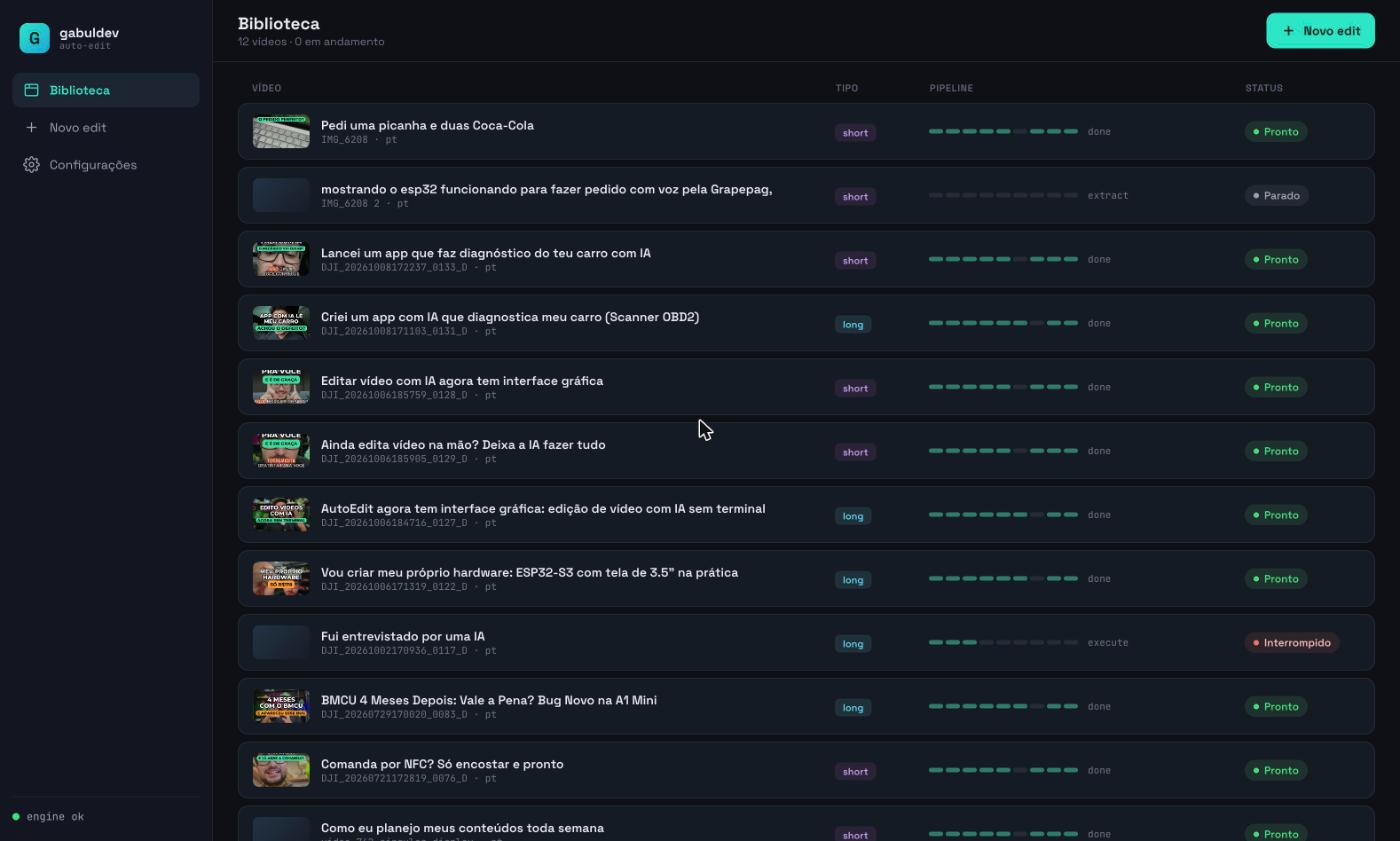Viewport: 1400px width, 841px height.
Task: Open 'Comanda por NFC? Só encostar e pronto'
Action: pos(806,770)
